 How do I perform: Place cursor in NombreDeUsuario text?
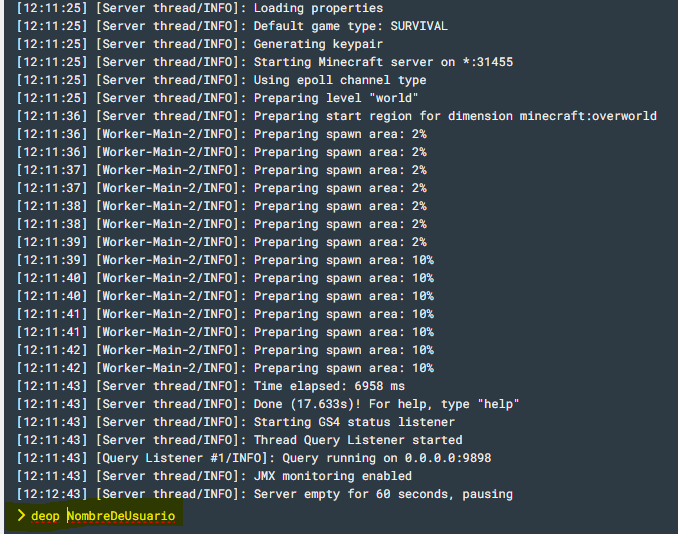click(121, 516)
